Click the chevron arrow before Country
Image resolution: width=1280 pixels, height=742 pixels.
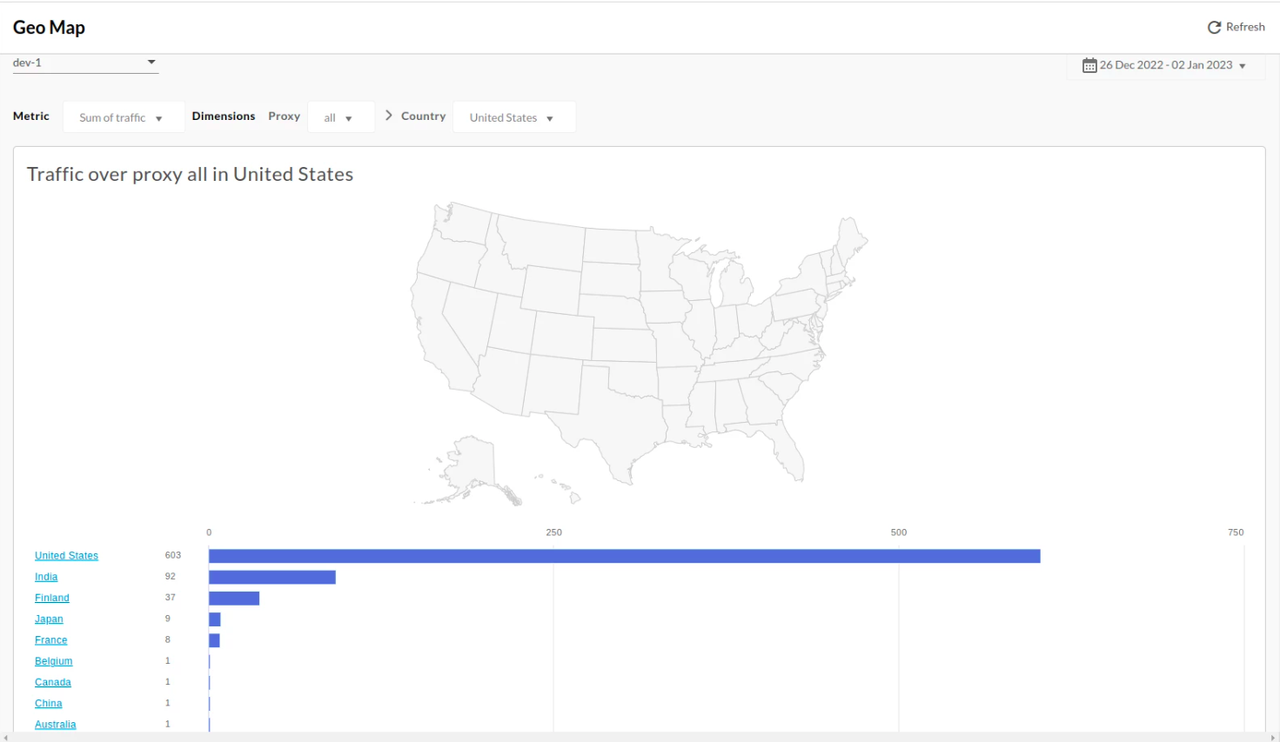tap(389, 116)
